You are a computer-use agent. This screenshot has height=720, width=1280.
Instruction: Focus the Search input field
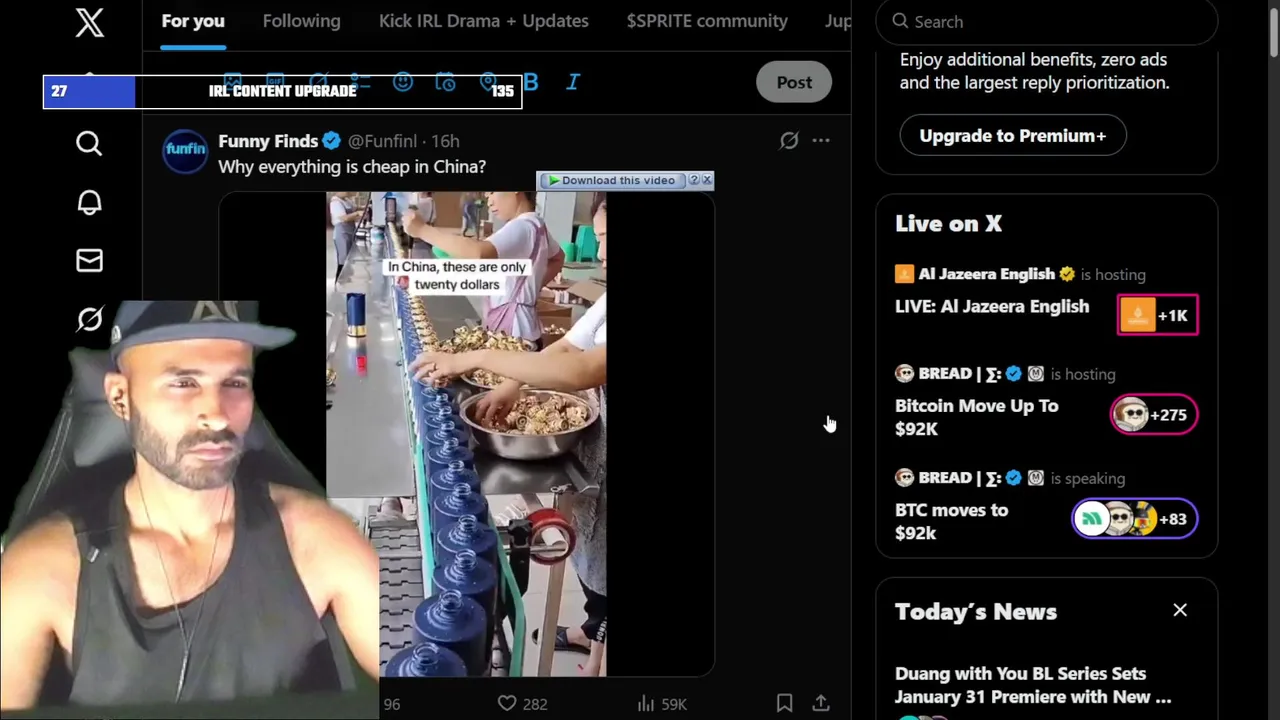1046,21
